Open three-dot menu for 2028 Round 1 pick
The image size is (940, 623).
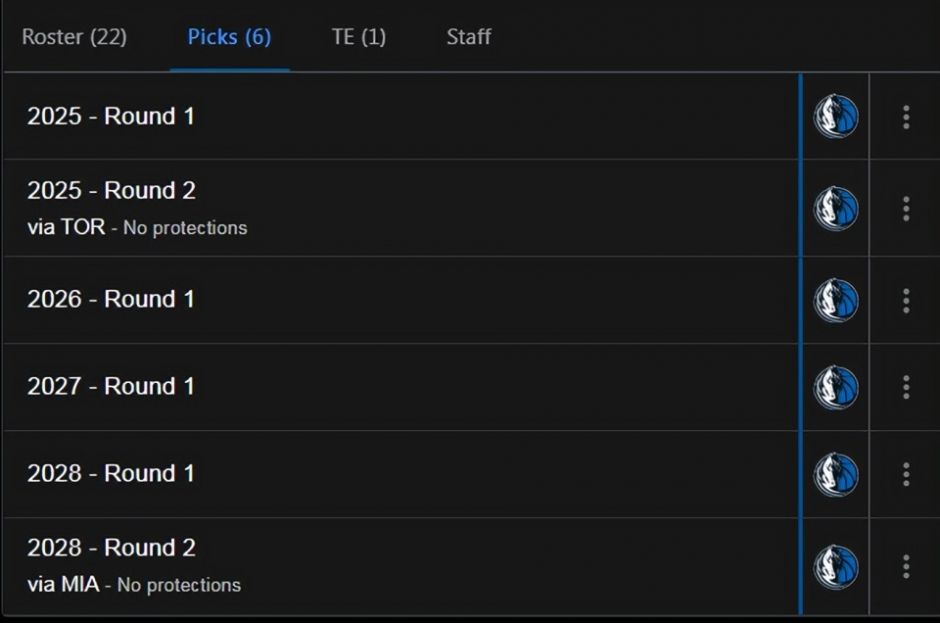click(x=906, y=474)
